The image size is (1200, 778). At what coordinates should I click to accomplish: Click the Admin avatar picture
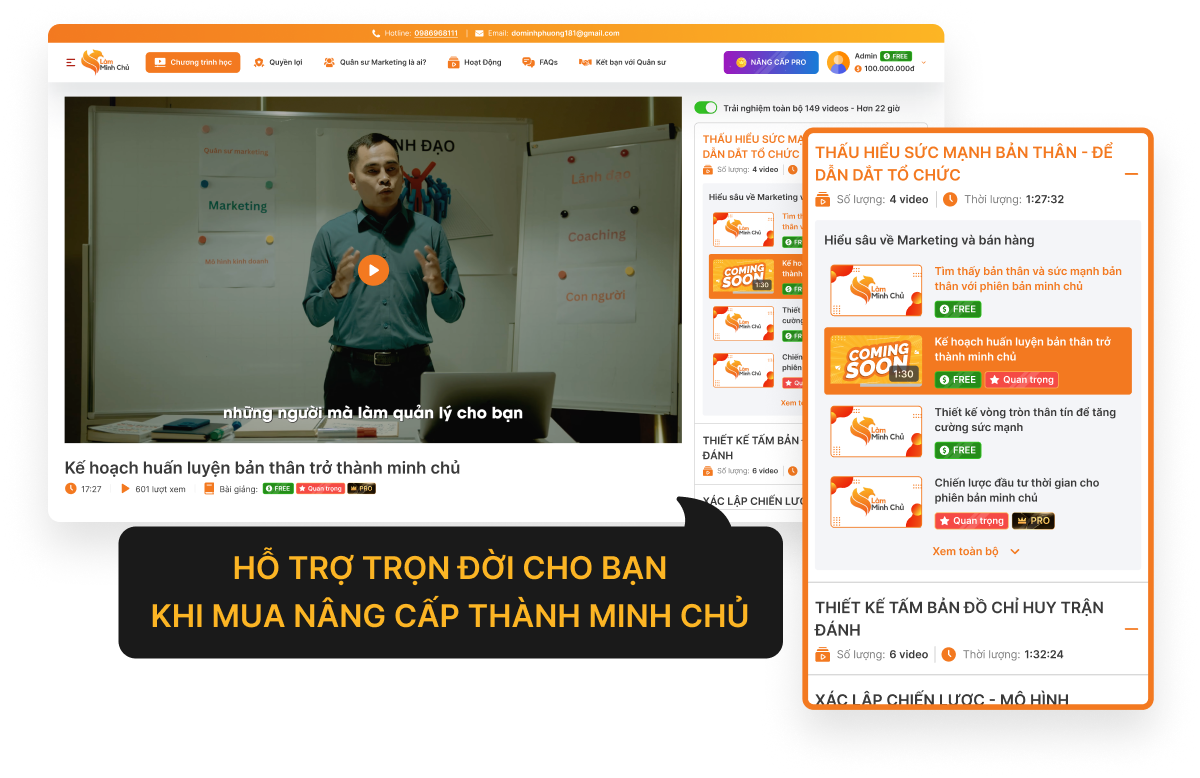click(x=838, y=62)
